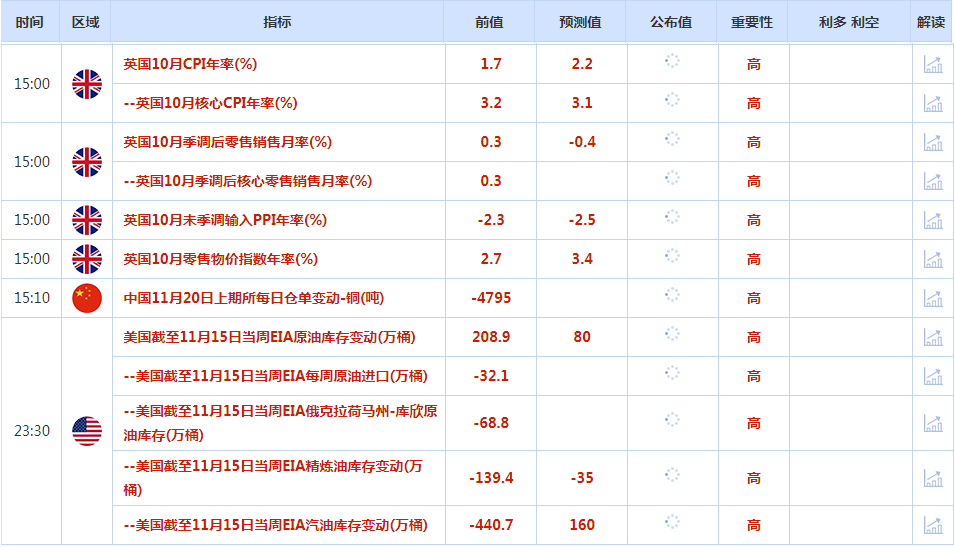Open 美国EIA原油库存变动(万桶) indicator link
The image size is (954, 547).
[x=269, y=337]
